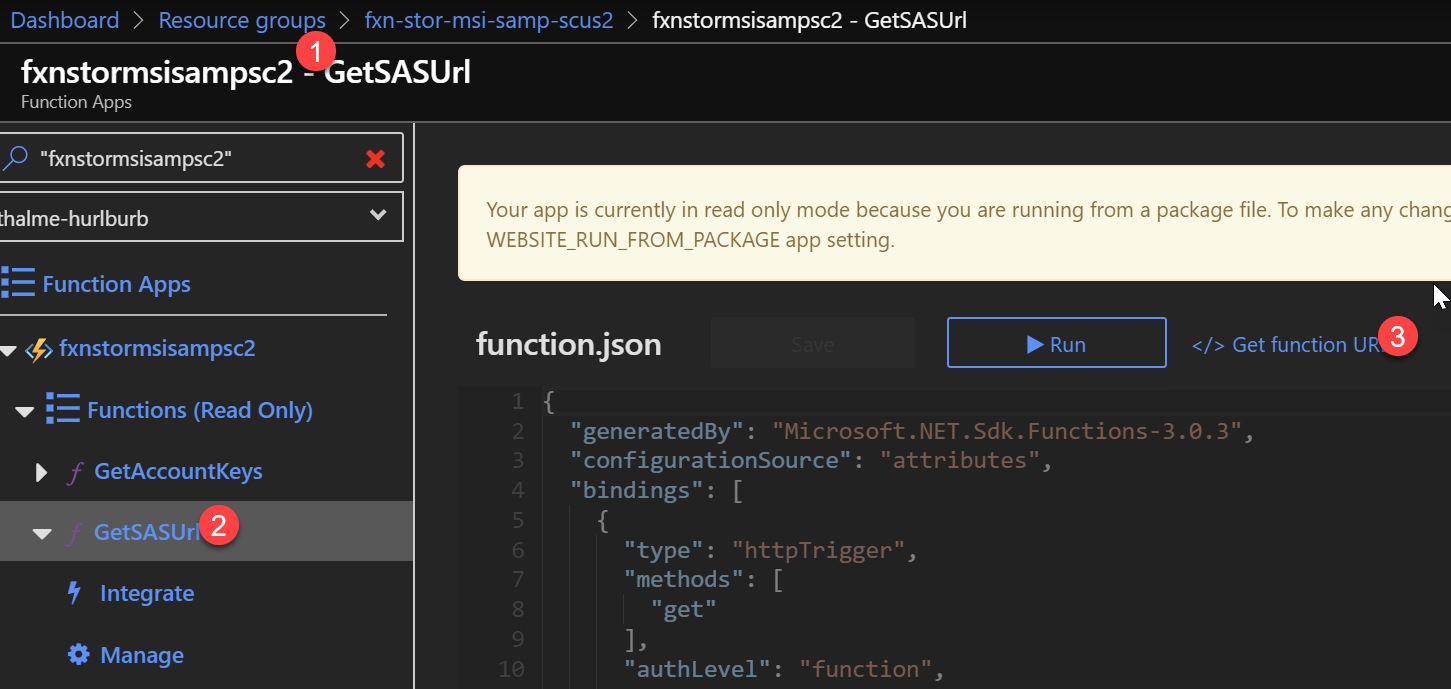This screenshot has height=689, width=1451.
Task: Open Manage under GetSASUrl
Action: (x=142, y=656)
